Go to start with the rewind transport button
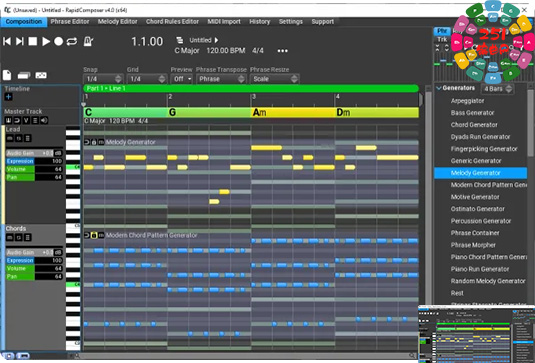 [x=6, y=42]
